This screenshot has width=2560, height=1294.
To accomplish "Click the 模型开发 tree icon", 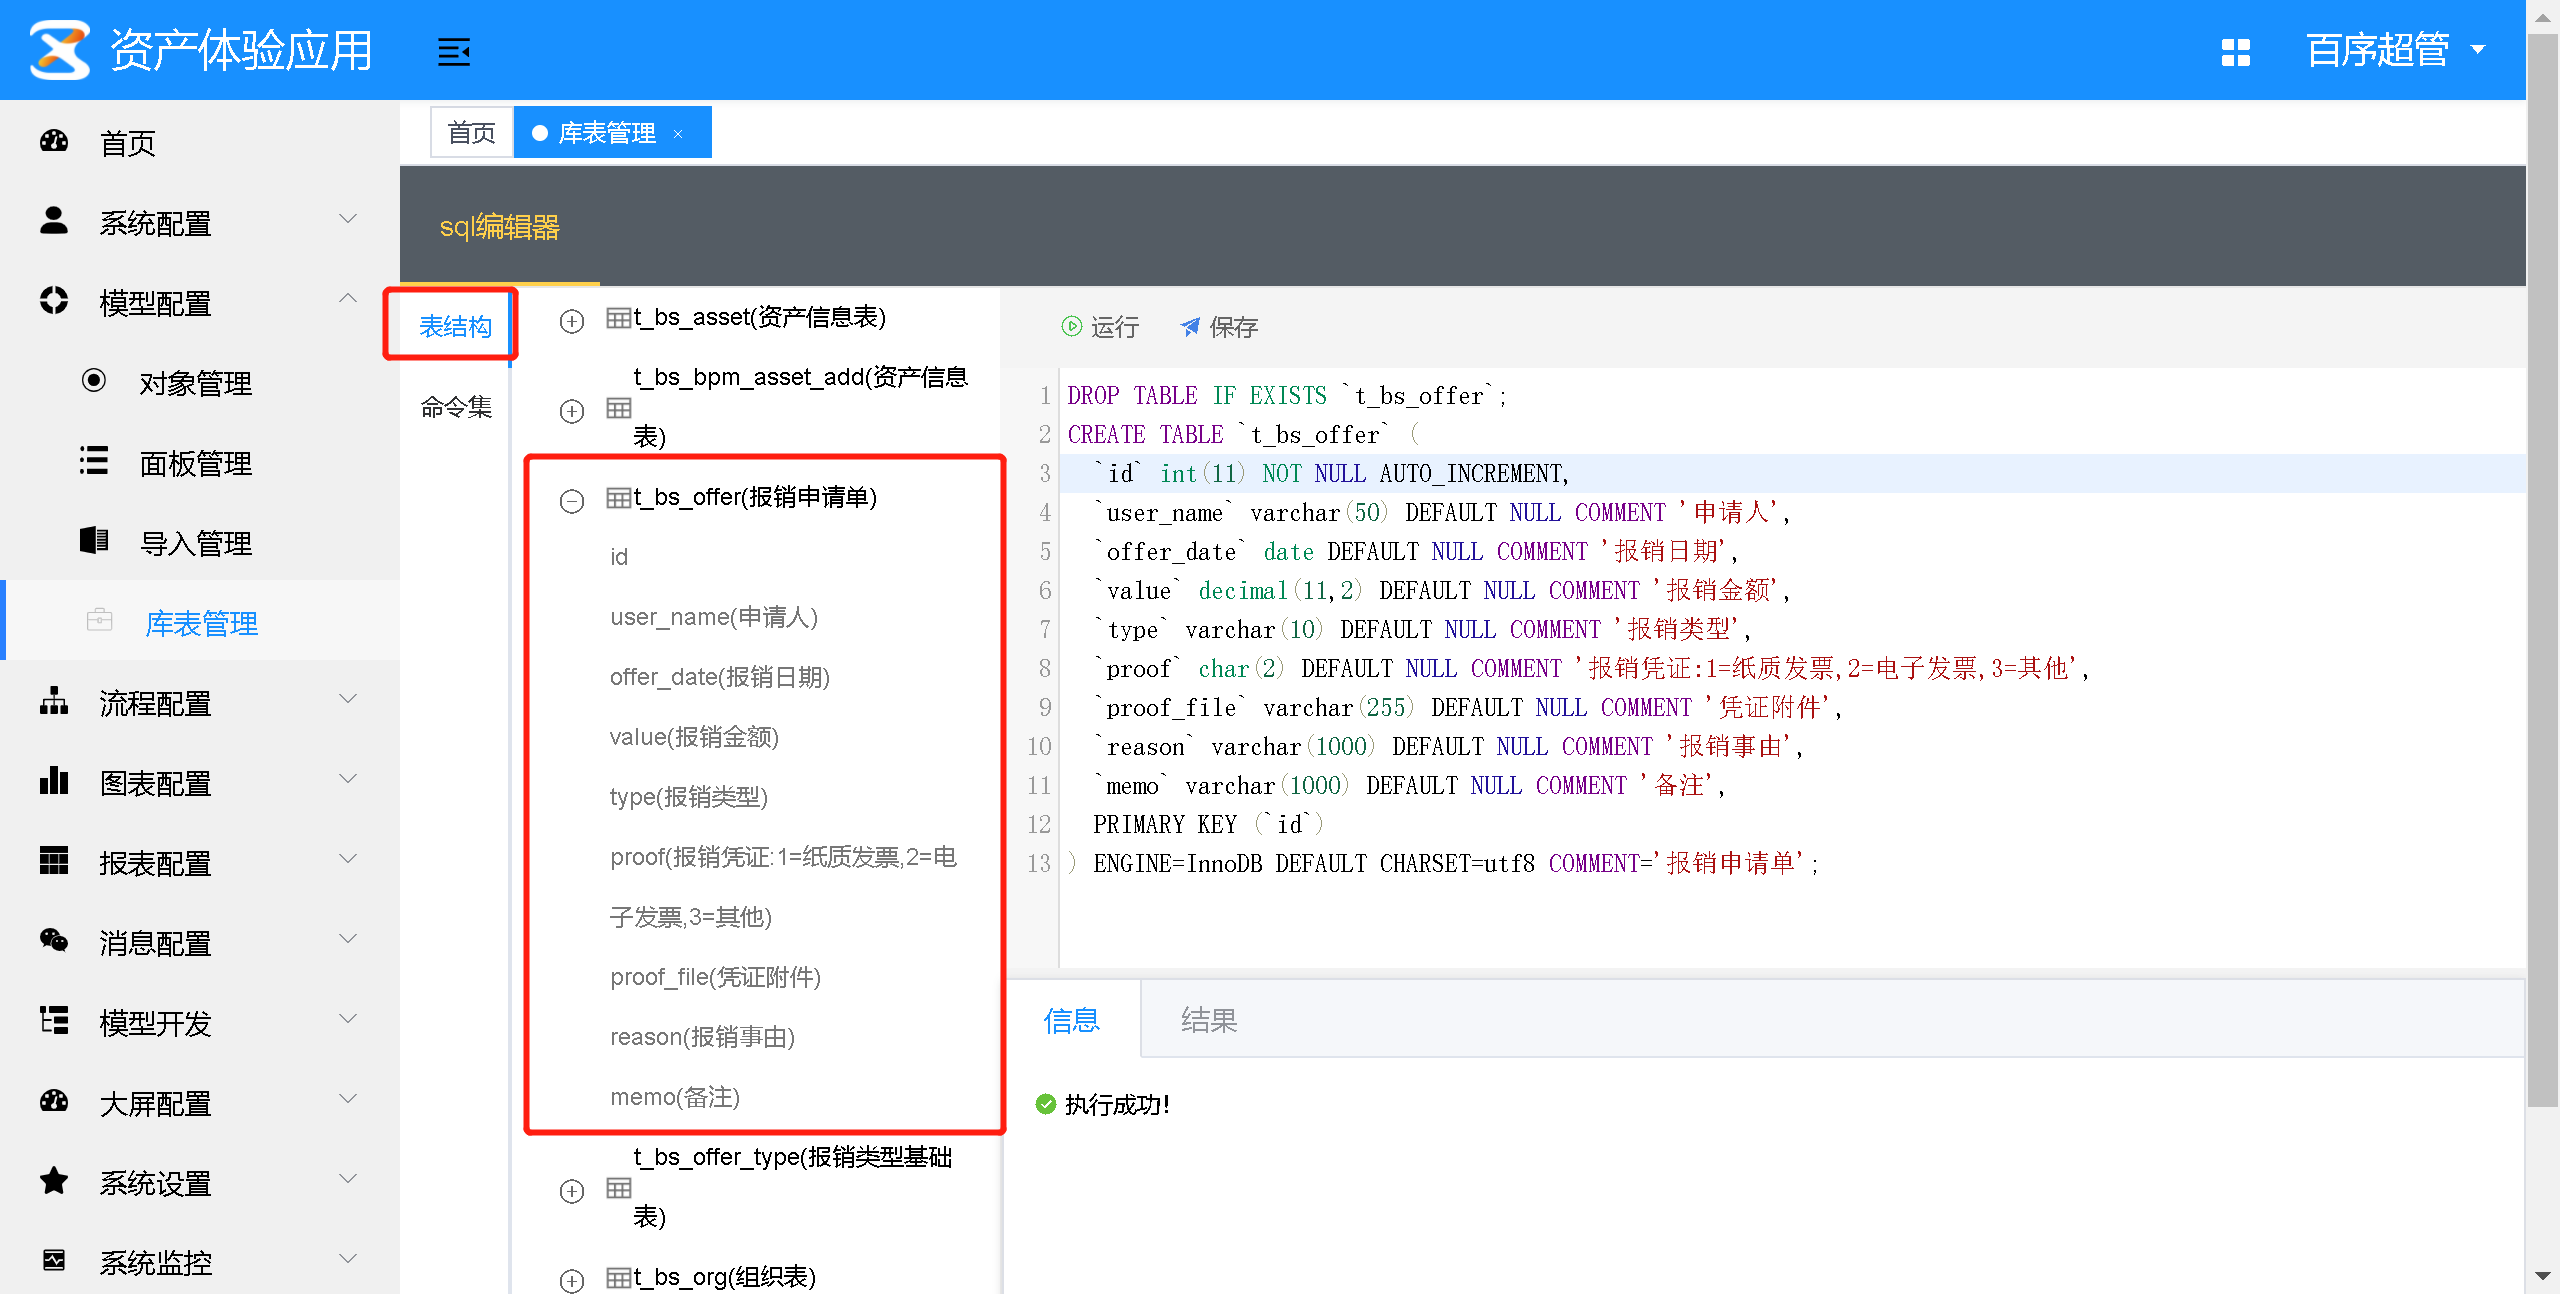I will (54, 1020).
